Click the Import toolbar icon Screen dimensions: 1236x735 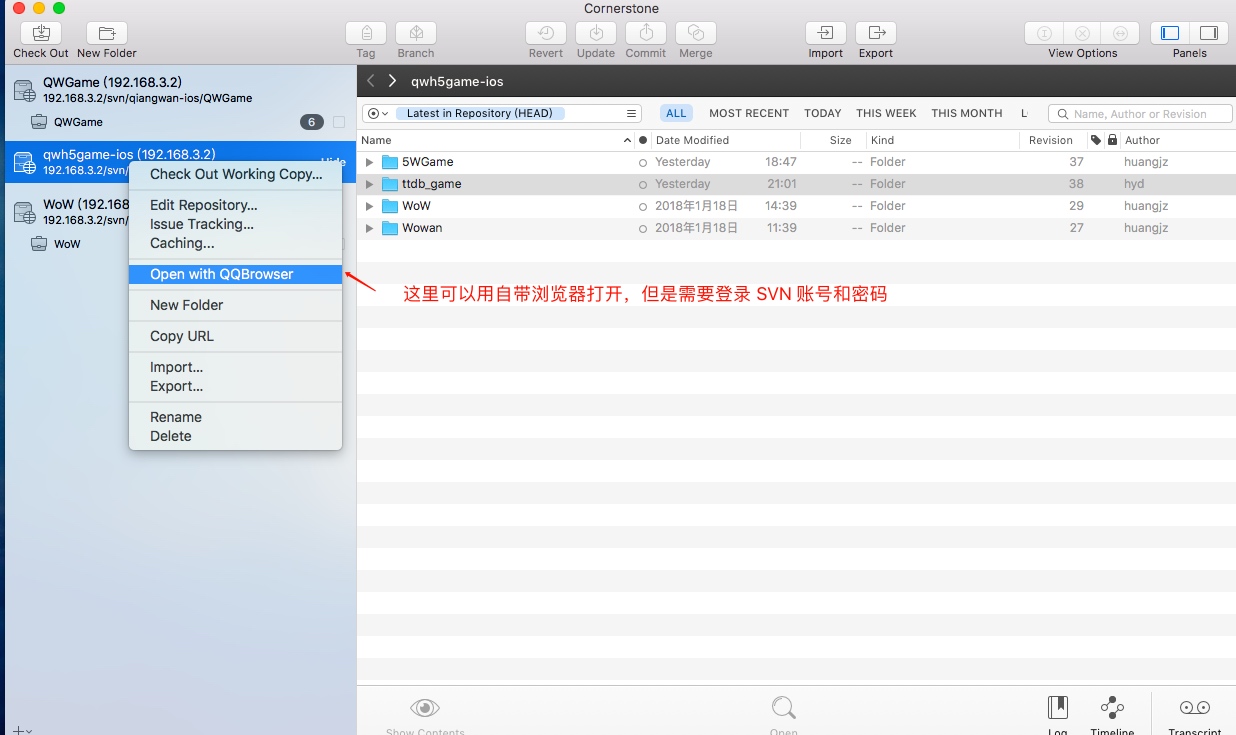point(826,33)
